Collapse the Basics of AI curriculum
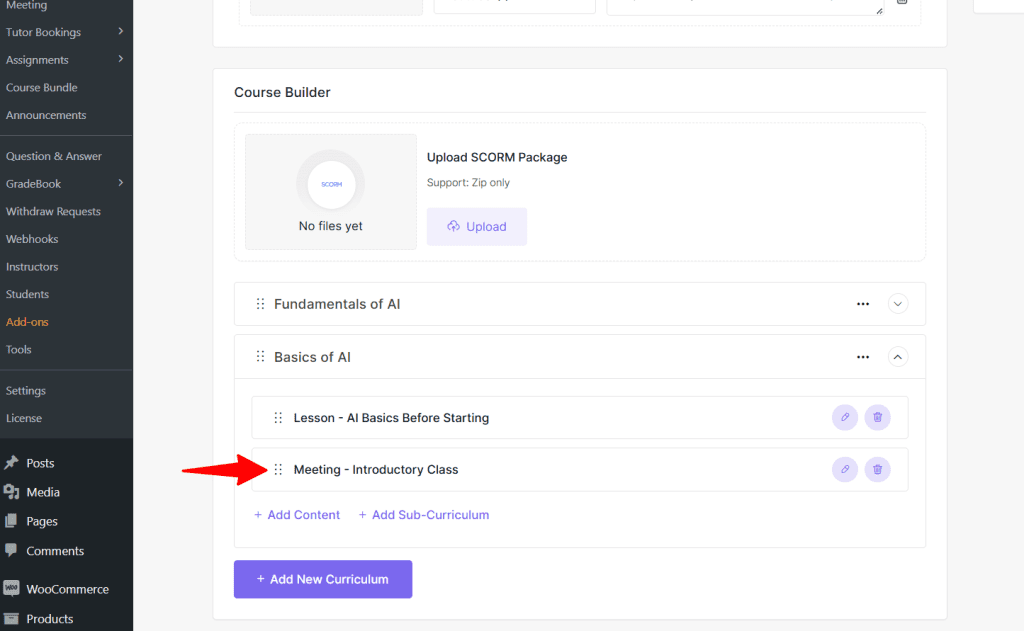 click(898, 357)
